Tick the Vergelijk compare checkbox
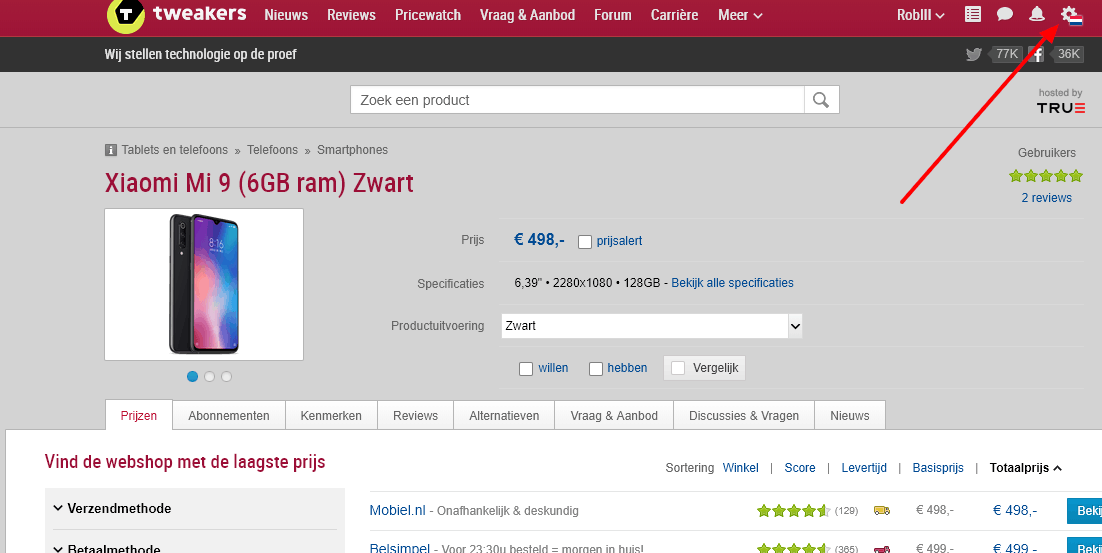Image resolution: width=1102 pixels, height=553 pixels. pyautogui.click(x=678, y=368)
